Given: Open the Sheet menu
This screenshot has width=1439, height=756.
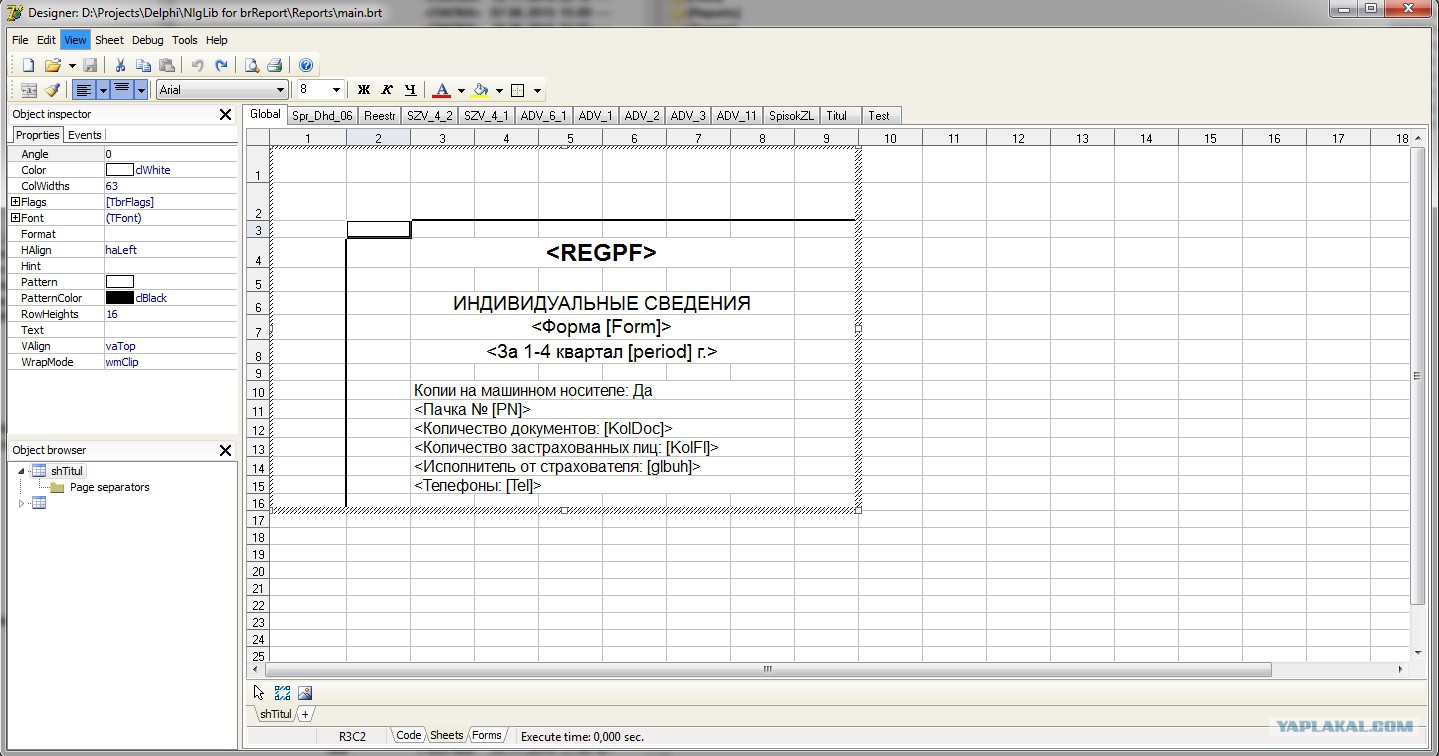Looking at the screenshot, I should click(109, 40).
